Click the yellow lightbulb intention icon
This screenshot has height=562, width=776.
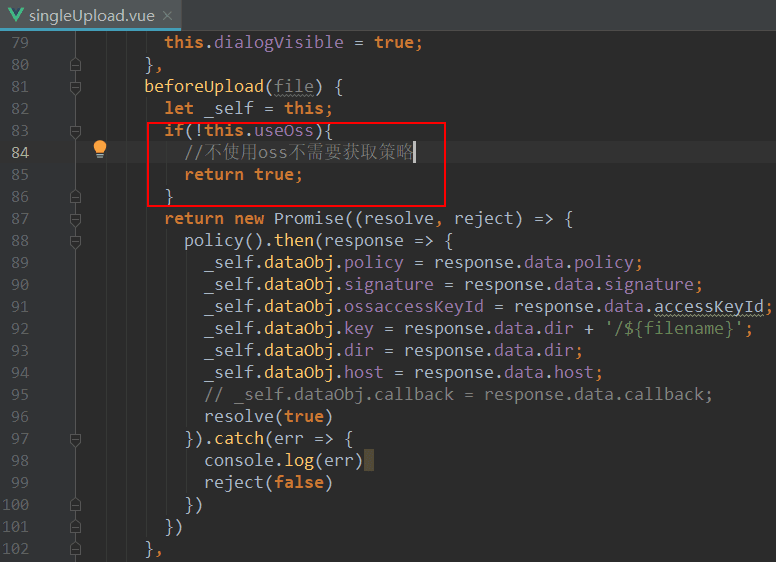pos(100,149)
